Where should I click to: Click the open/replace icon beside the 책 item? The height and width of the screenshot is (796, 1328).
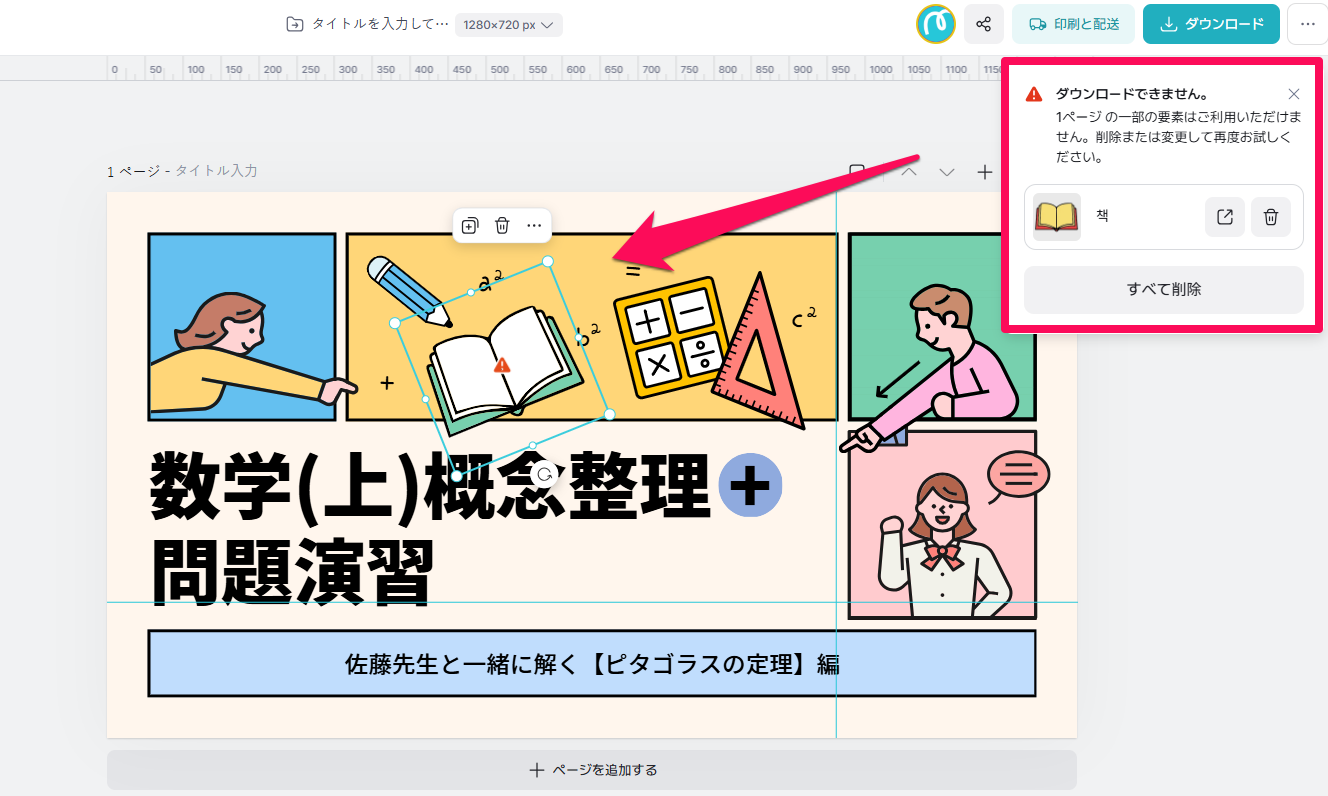tap(1224, 217)
